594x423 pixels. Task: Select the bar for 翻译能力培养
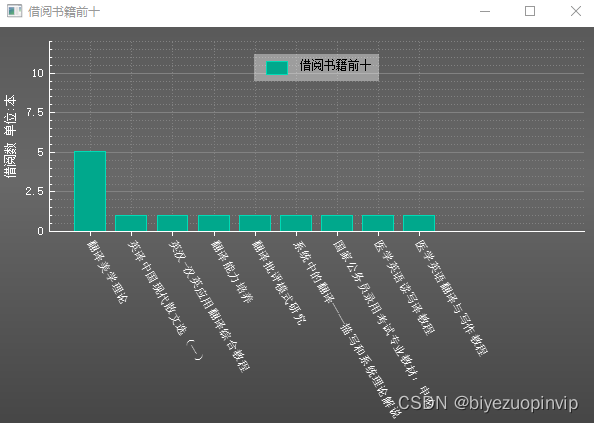click(214, 223)
